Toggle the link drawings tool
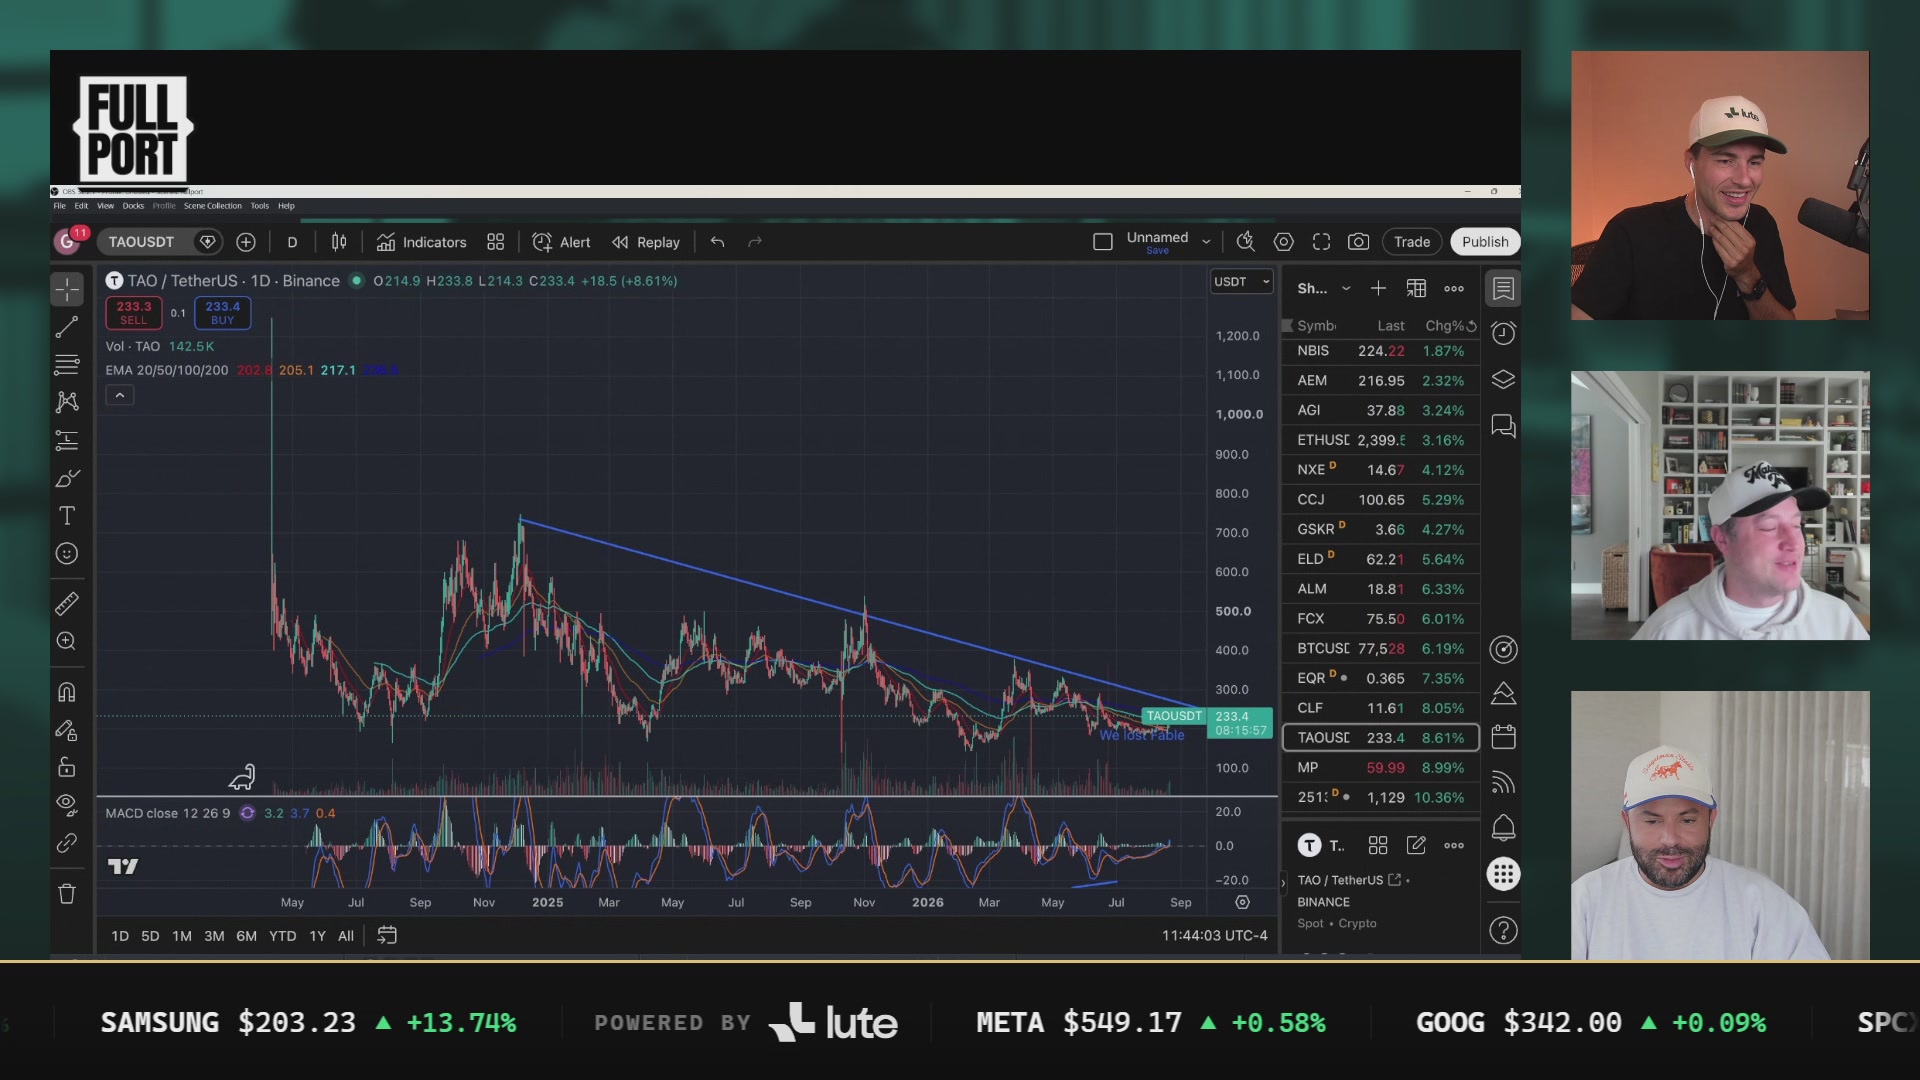Screen dimensions: 1920x1080 [67, 844]
